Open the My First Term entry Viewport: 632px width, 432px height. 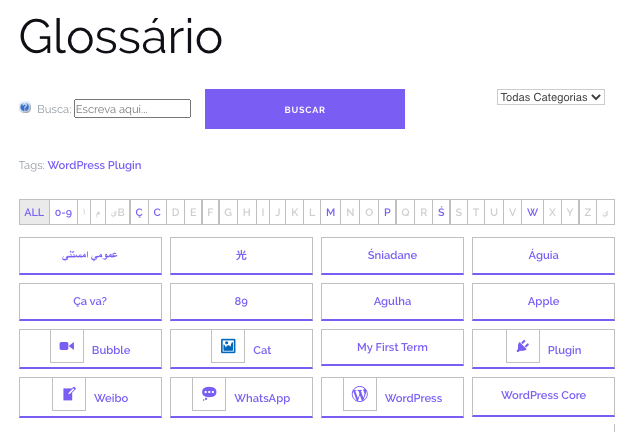coord(392,347)
